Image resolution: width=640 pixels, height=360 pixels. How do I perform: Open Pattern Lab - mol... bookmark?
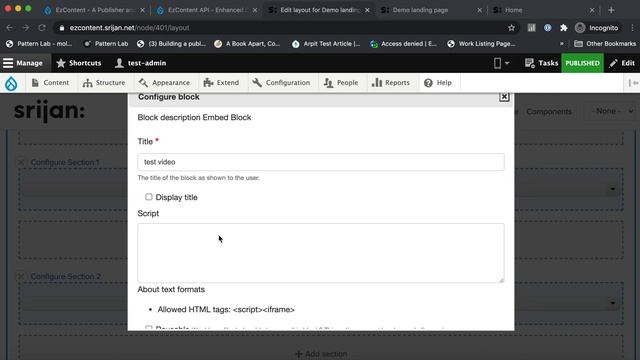click(39, 44)
